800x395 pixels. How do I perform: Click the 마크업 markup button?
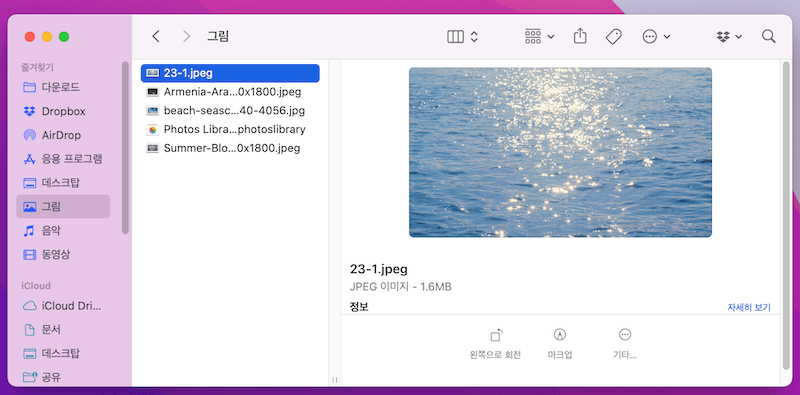(x=560, y=344)
